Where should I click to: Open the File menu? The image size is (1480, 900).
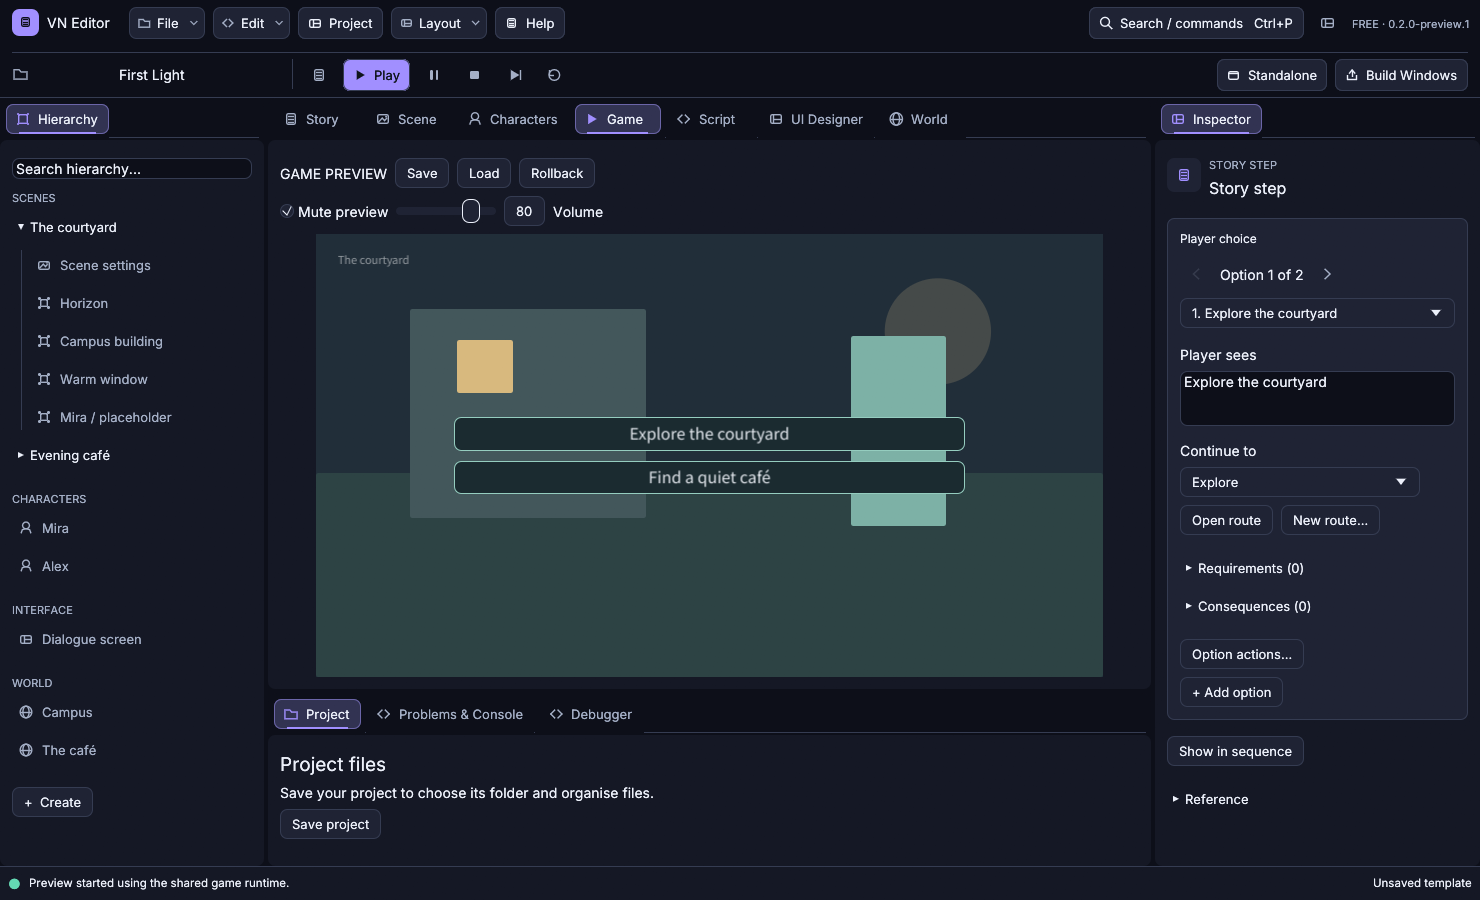click(167, 23)
